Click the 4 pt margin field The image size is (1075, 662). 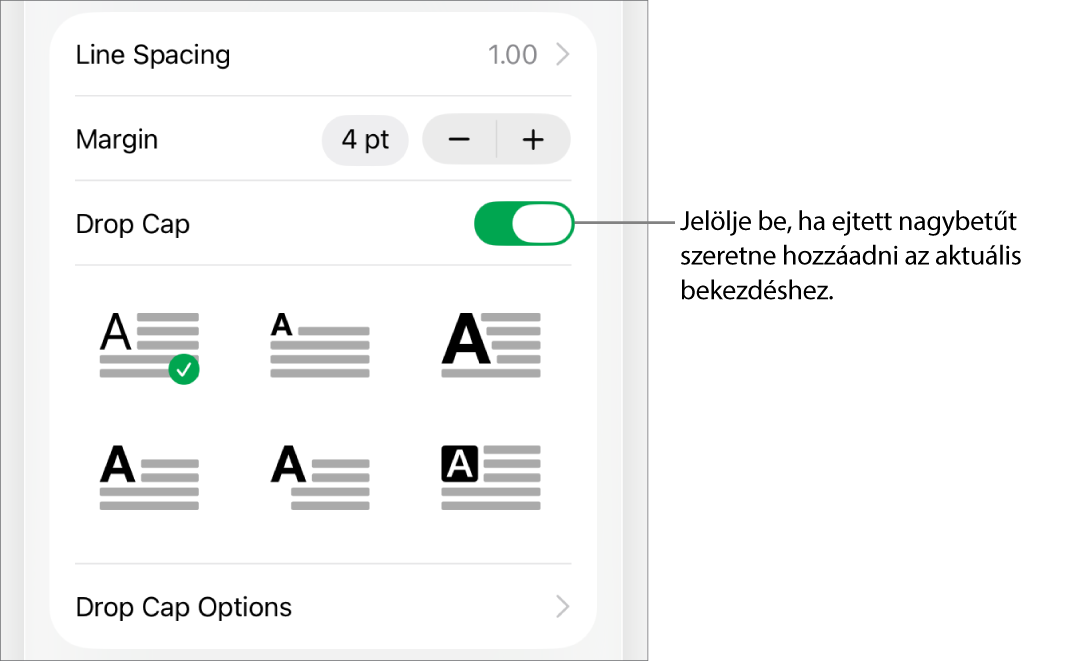click(x=365, y=139)
